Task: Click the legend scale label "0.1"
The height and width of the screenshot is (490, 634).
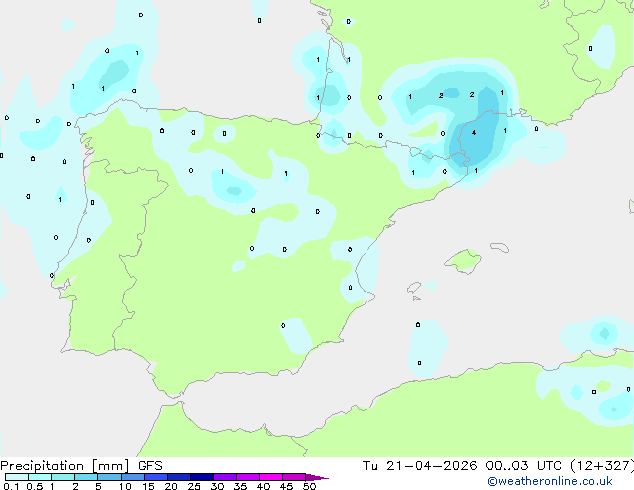Action: pyautogui.click(x=11, y=486)
